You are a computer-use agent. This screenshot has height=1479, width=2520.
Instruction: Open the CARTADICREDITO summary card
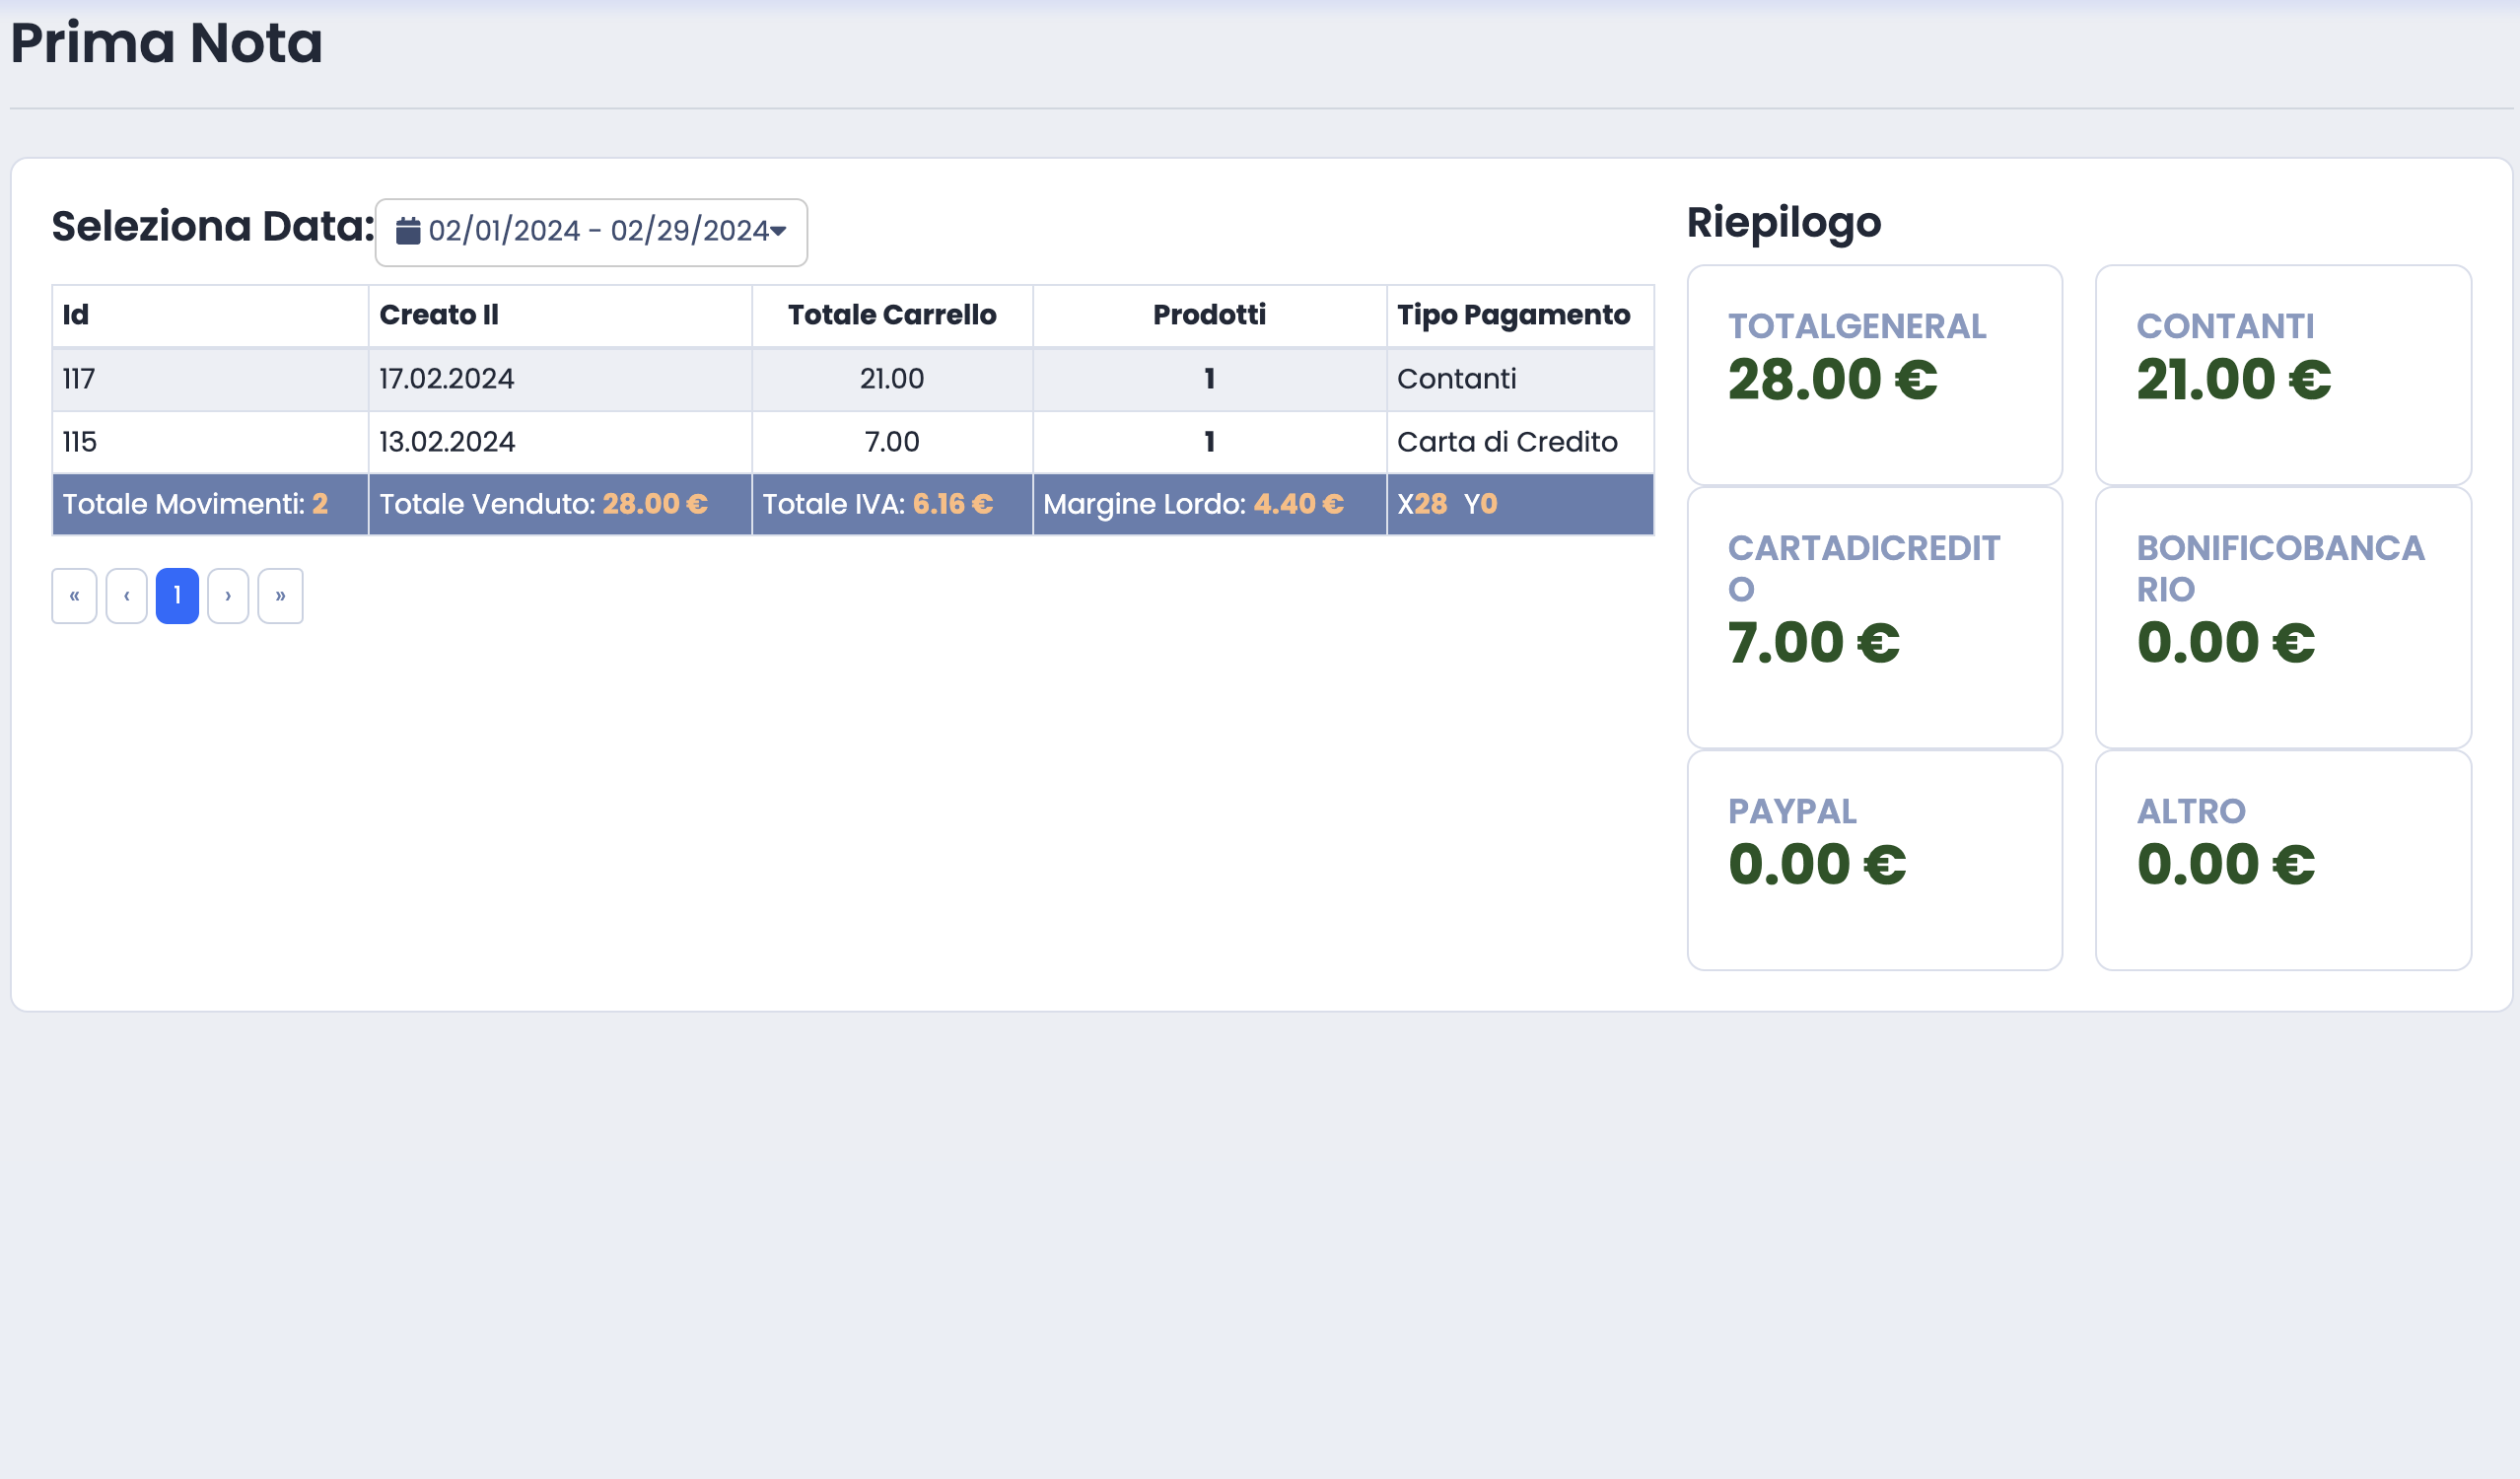click(x=1875, y=618)
